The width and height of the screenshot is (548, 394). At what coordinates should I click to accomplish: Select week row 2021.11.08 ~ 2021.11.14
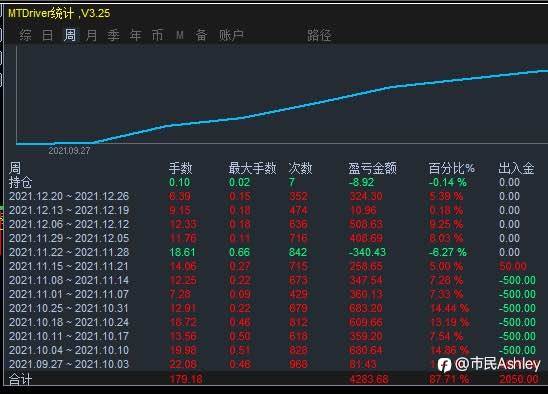click(x=276, y=280)
